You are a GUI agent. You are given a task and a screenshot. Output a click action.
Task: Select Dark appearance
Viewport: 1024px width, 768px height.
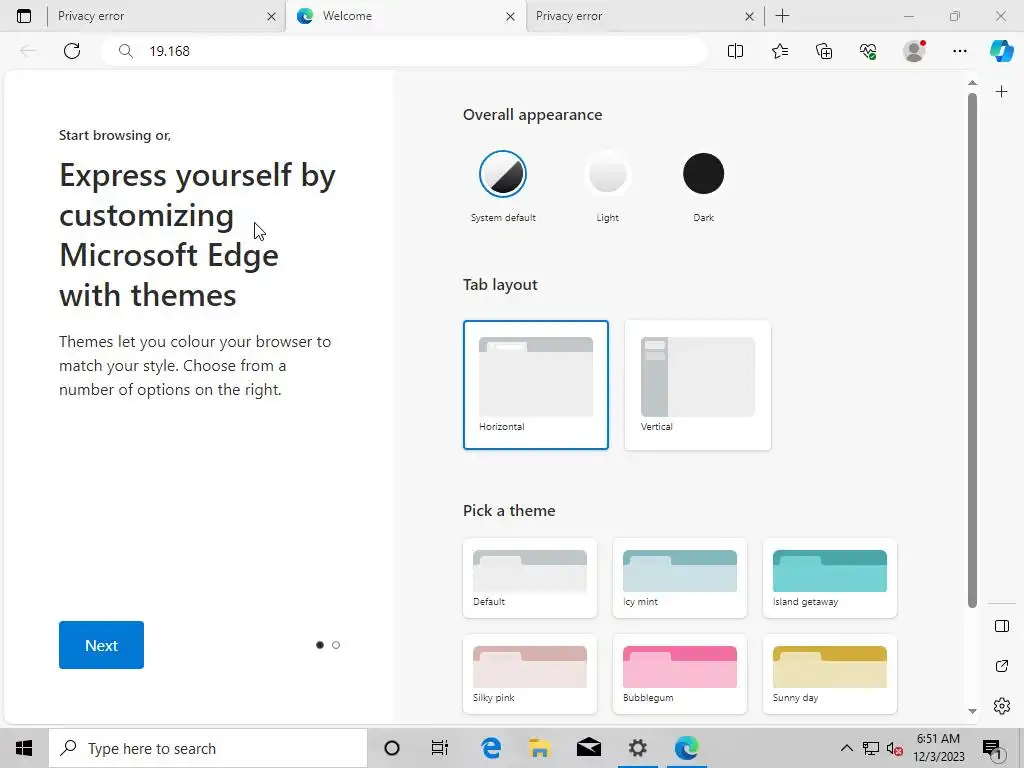pos(703,174)
